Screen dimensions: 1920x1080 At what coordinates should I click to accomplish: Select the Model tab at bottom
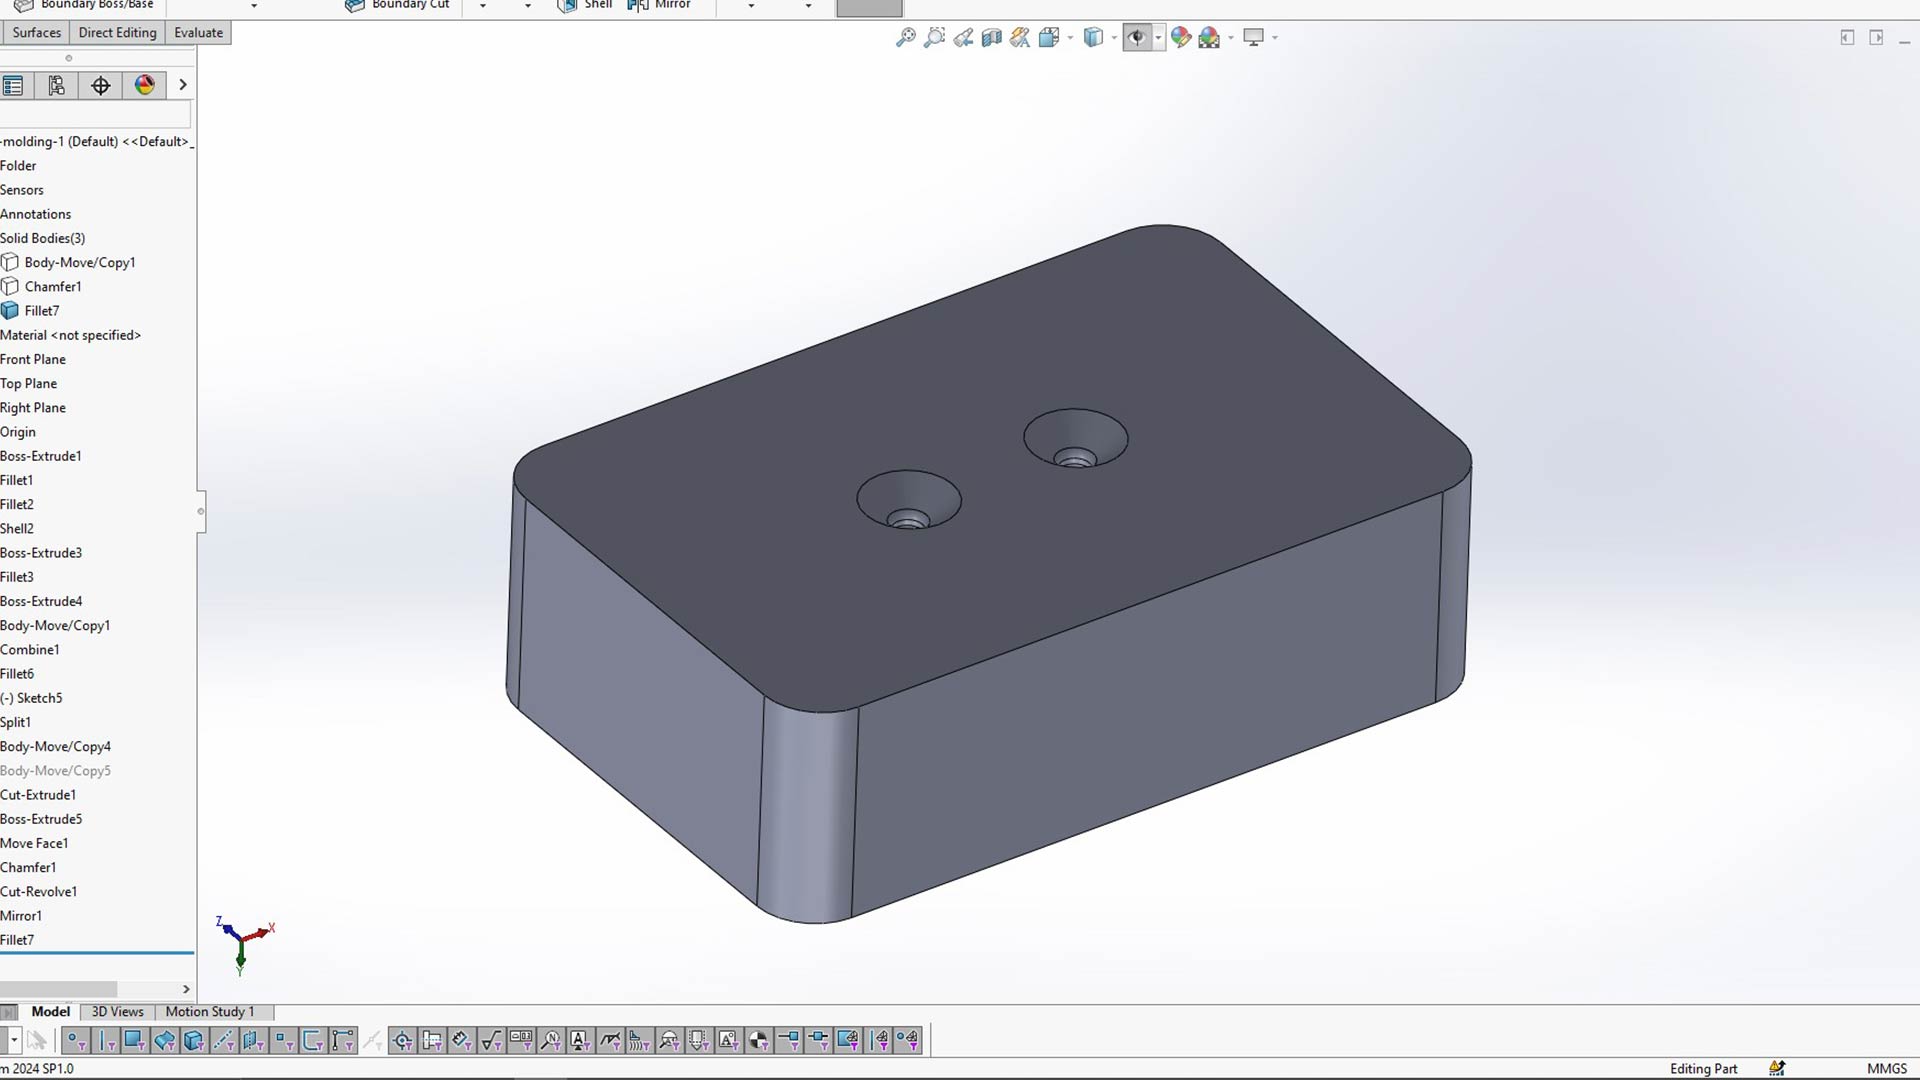pyautogui.click(x=51, y=1012)
